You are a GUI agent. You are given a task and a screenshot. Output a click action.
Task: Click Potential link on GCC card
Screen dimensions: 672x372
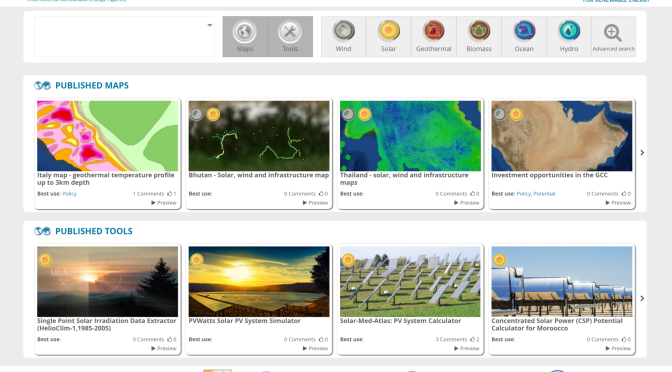pyautogui.click(x=544, y=194)
